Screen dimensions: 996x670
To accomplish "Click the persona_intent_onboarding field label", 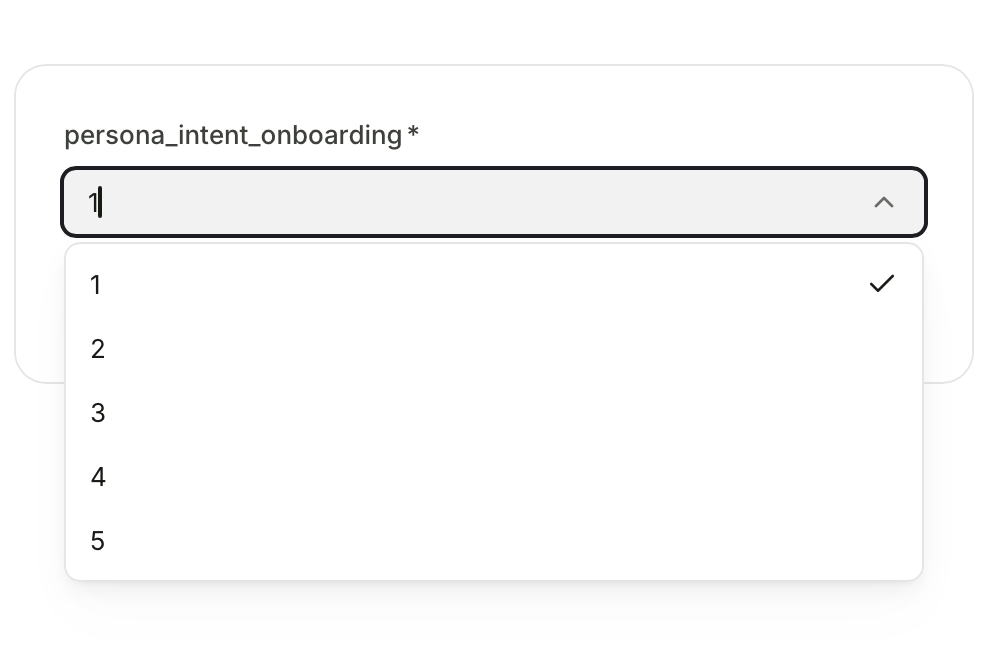I will tap(233, 135).
